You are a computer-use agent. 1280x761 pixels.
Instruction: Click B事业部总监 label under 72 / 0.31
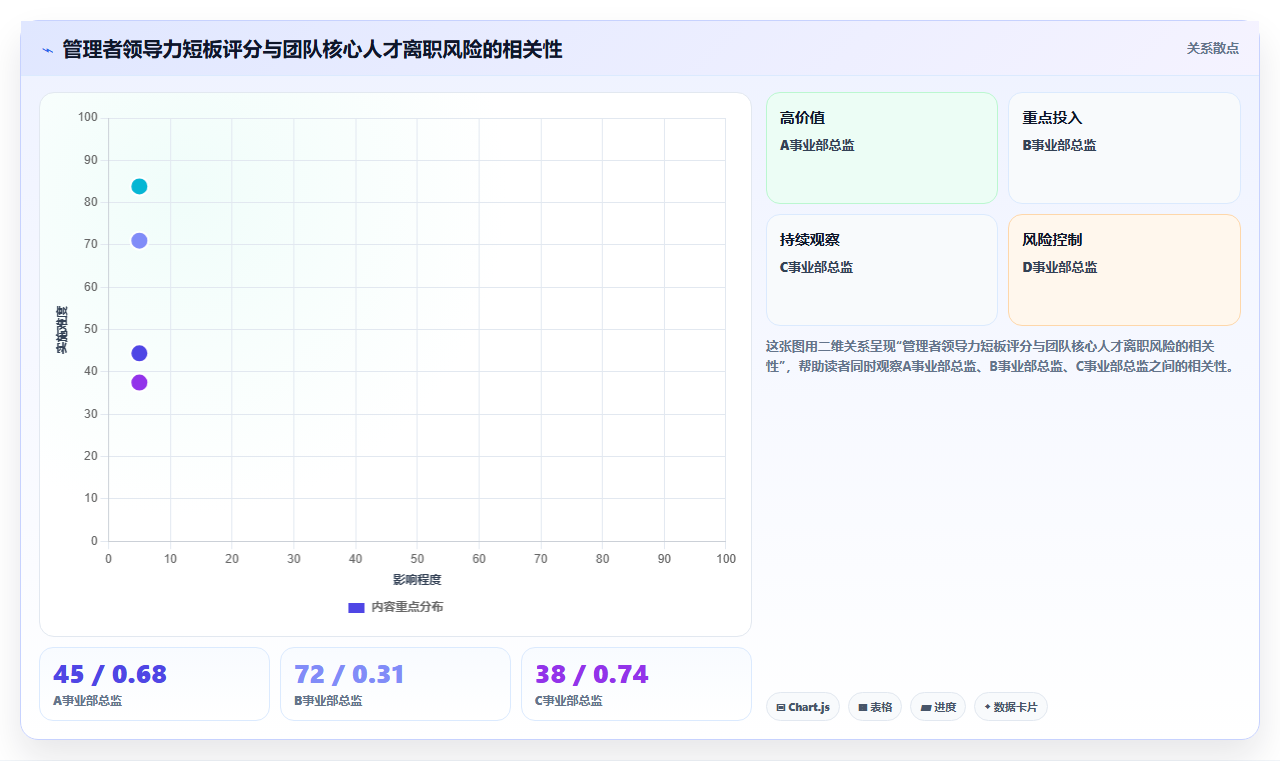pos(328,701)
